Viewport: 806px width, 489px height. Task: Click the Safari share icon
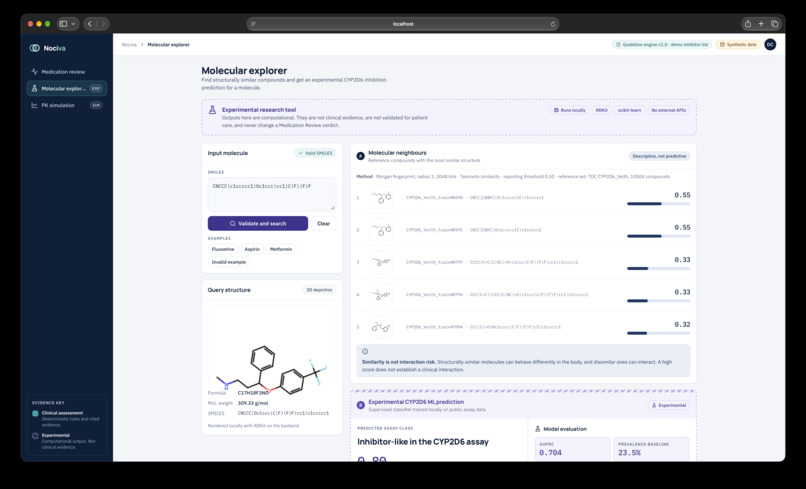(x=748, y=24)
